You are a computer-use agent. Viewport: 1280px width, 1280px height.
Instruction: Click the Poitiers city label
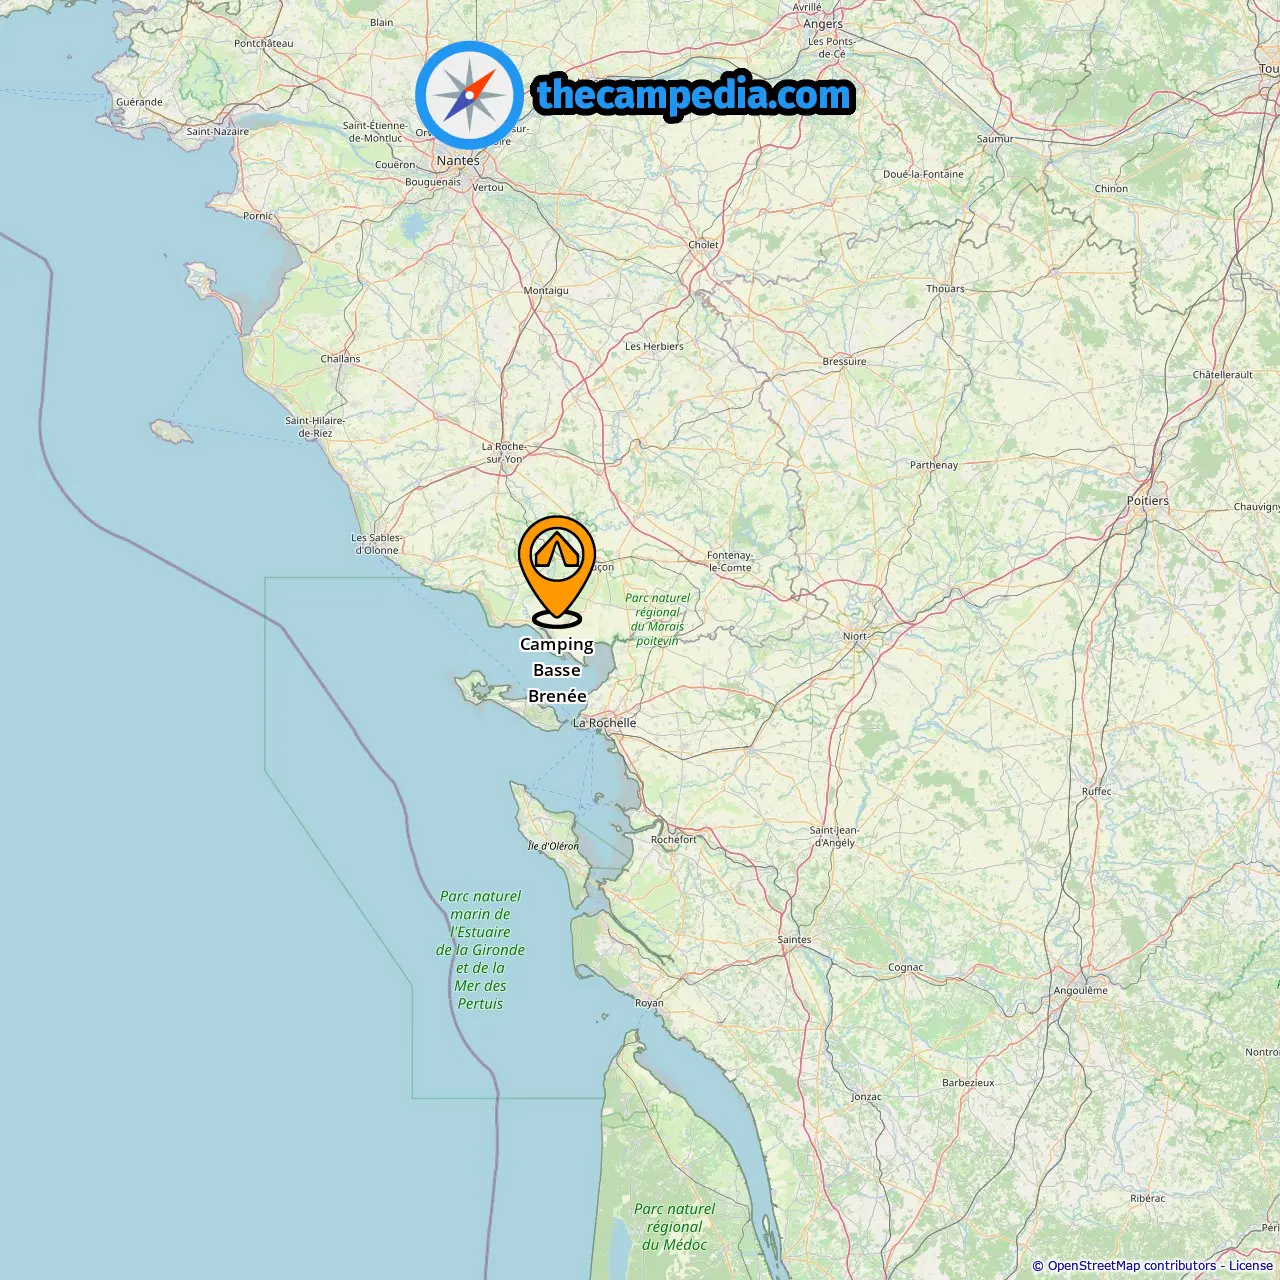coord(1148,501)
